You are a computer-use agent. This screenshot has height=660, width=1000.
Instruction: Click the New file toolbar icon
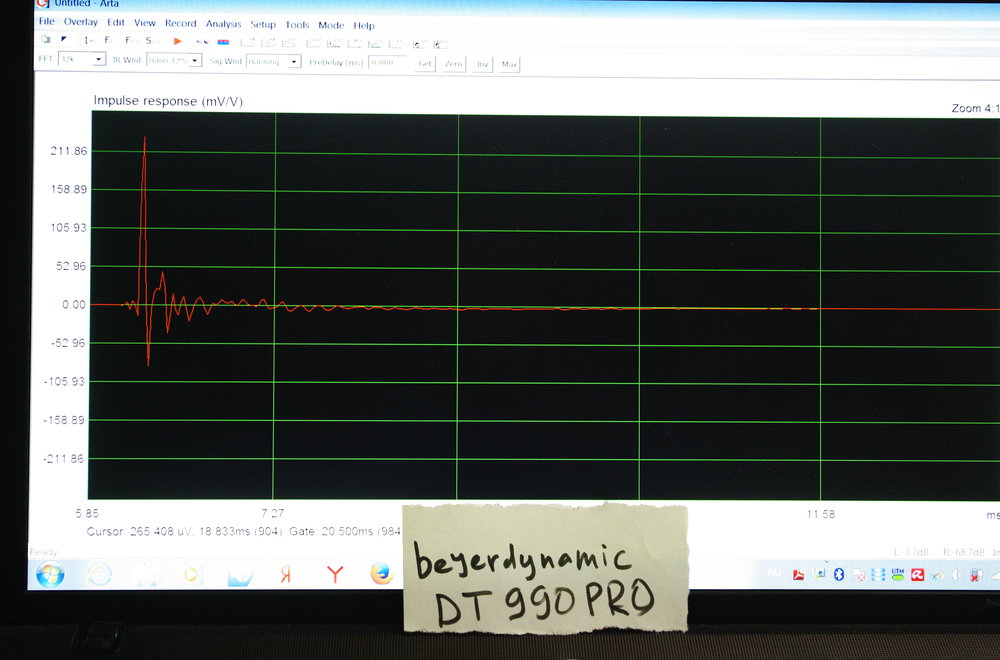46,40
